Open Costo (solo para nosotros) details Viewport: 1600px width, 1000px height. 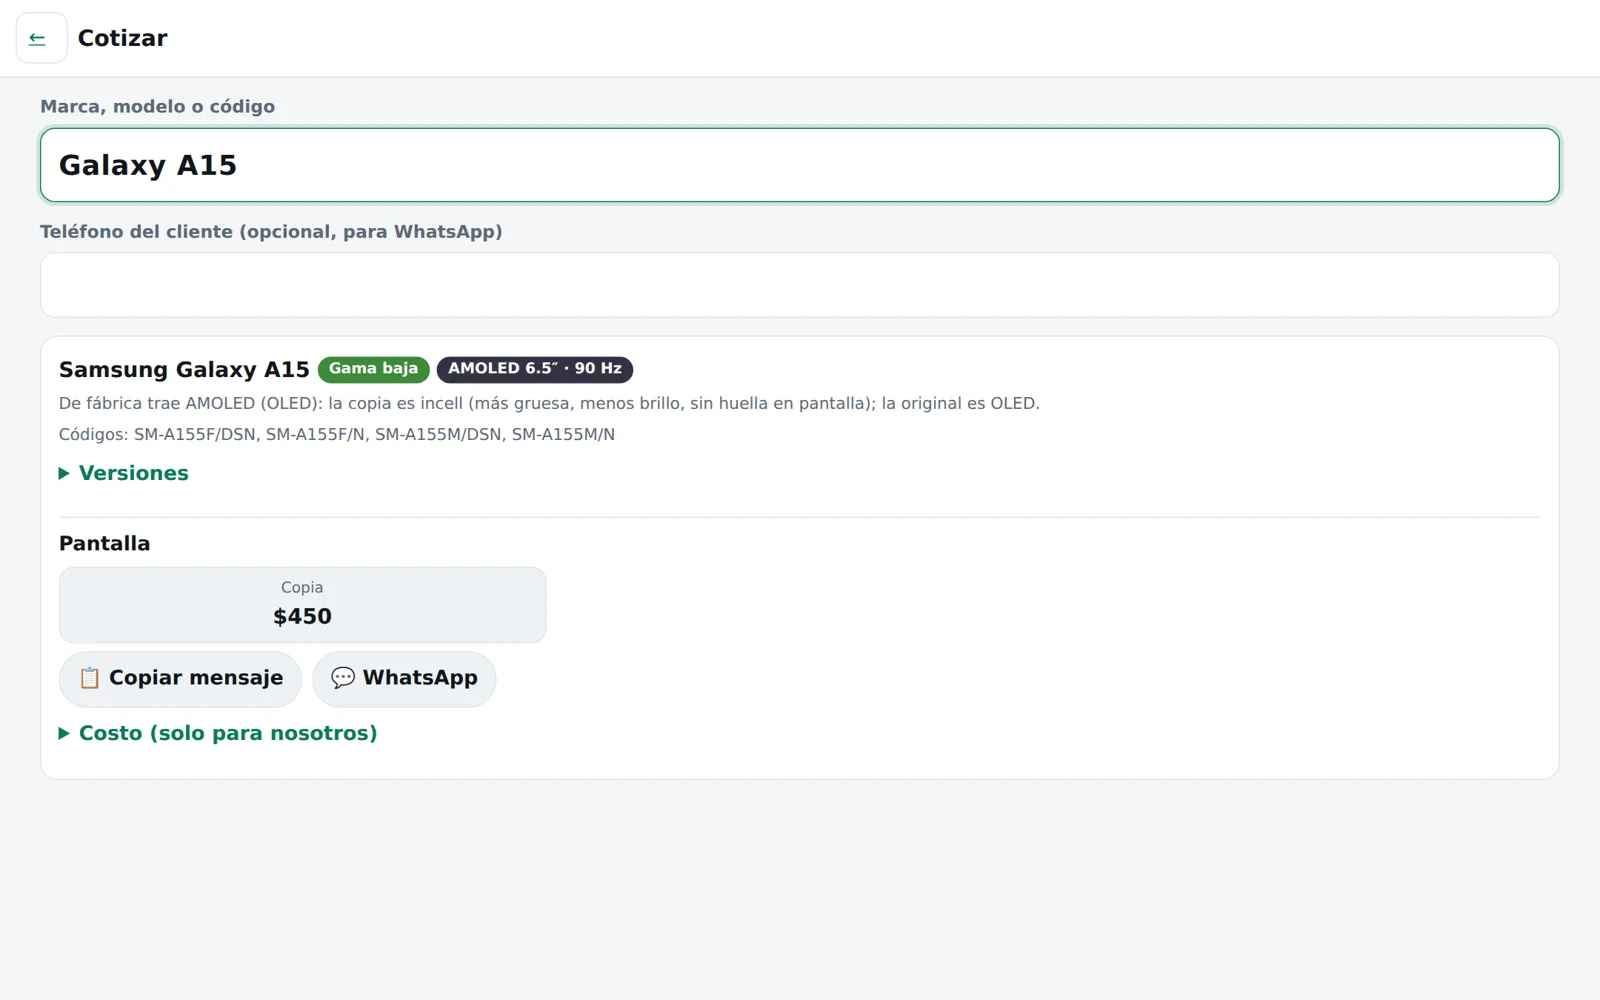(228, 733)
